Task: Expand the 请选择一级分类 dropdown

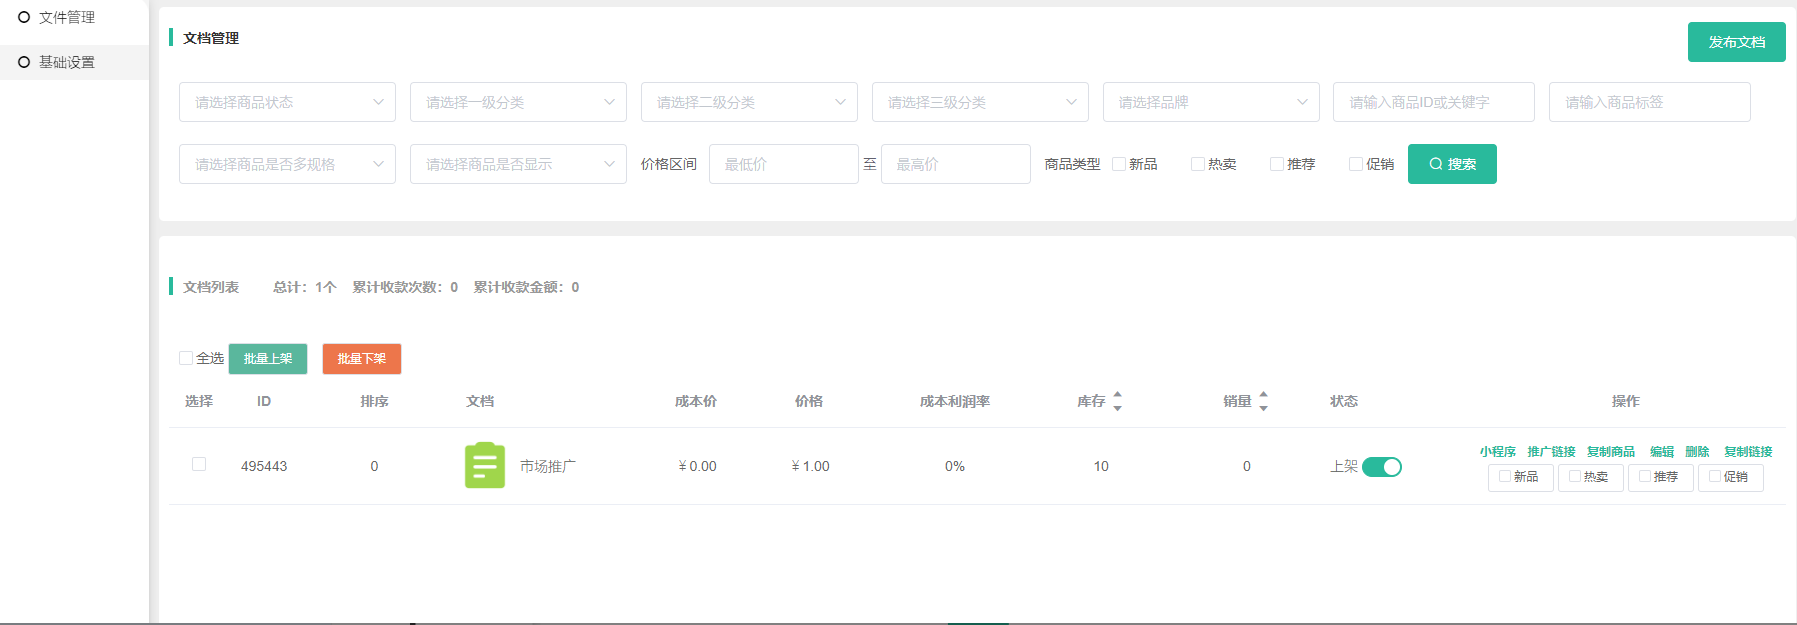Action: click(x=518, y=102)
